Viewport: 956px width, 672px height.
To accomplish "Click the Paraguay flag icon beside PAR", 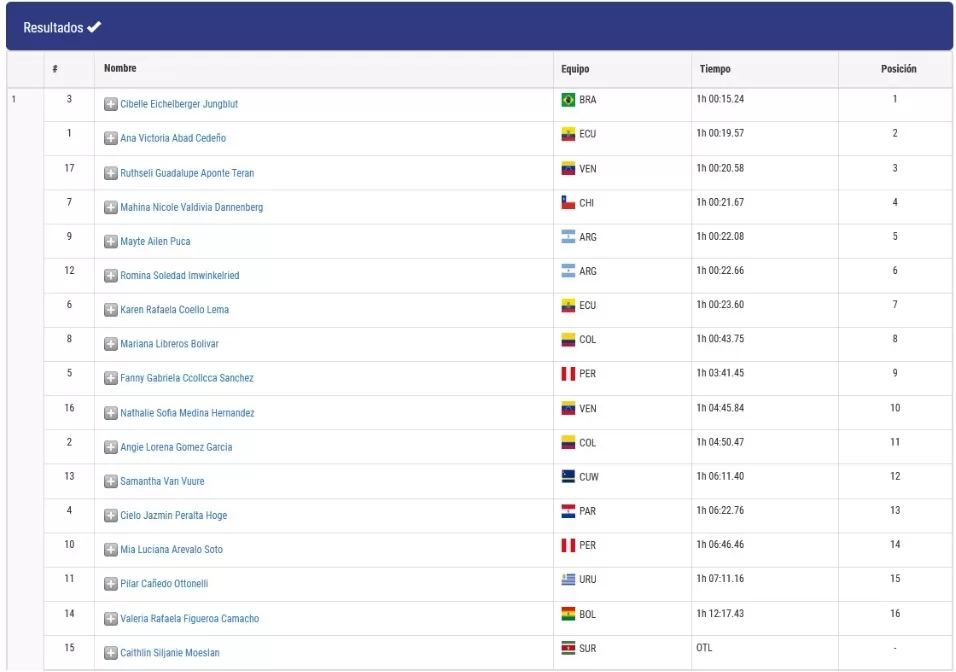I will 568,511.
